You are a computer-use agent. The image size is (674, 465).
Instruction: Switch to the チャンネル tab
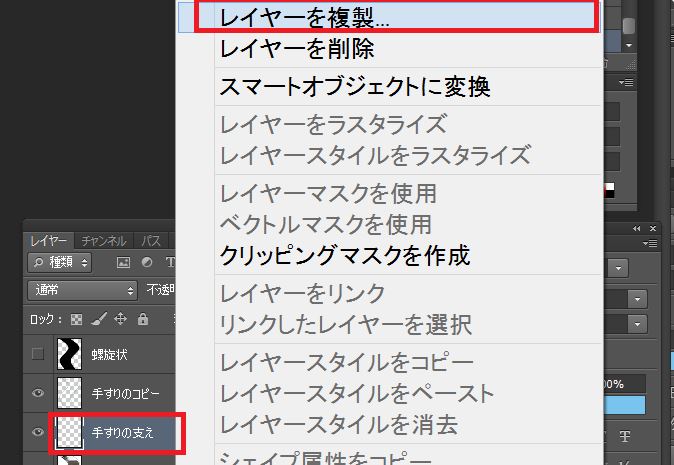coord(104,241)
